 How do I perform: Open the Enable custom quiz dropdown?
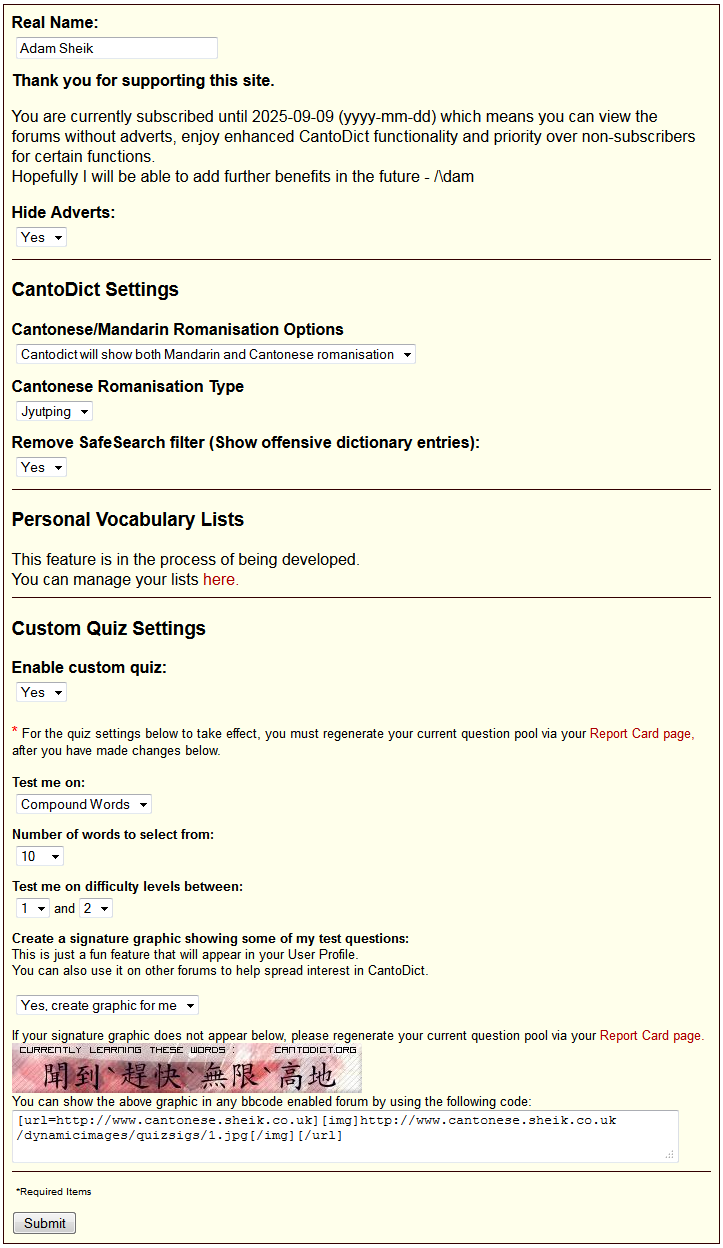click(41, 692)
